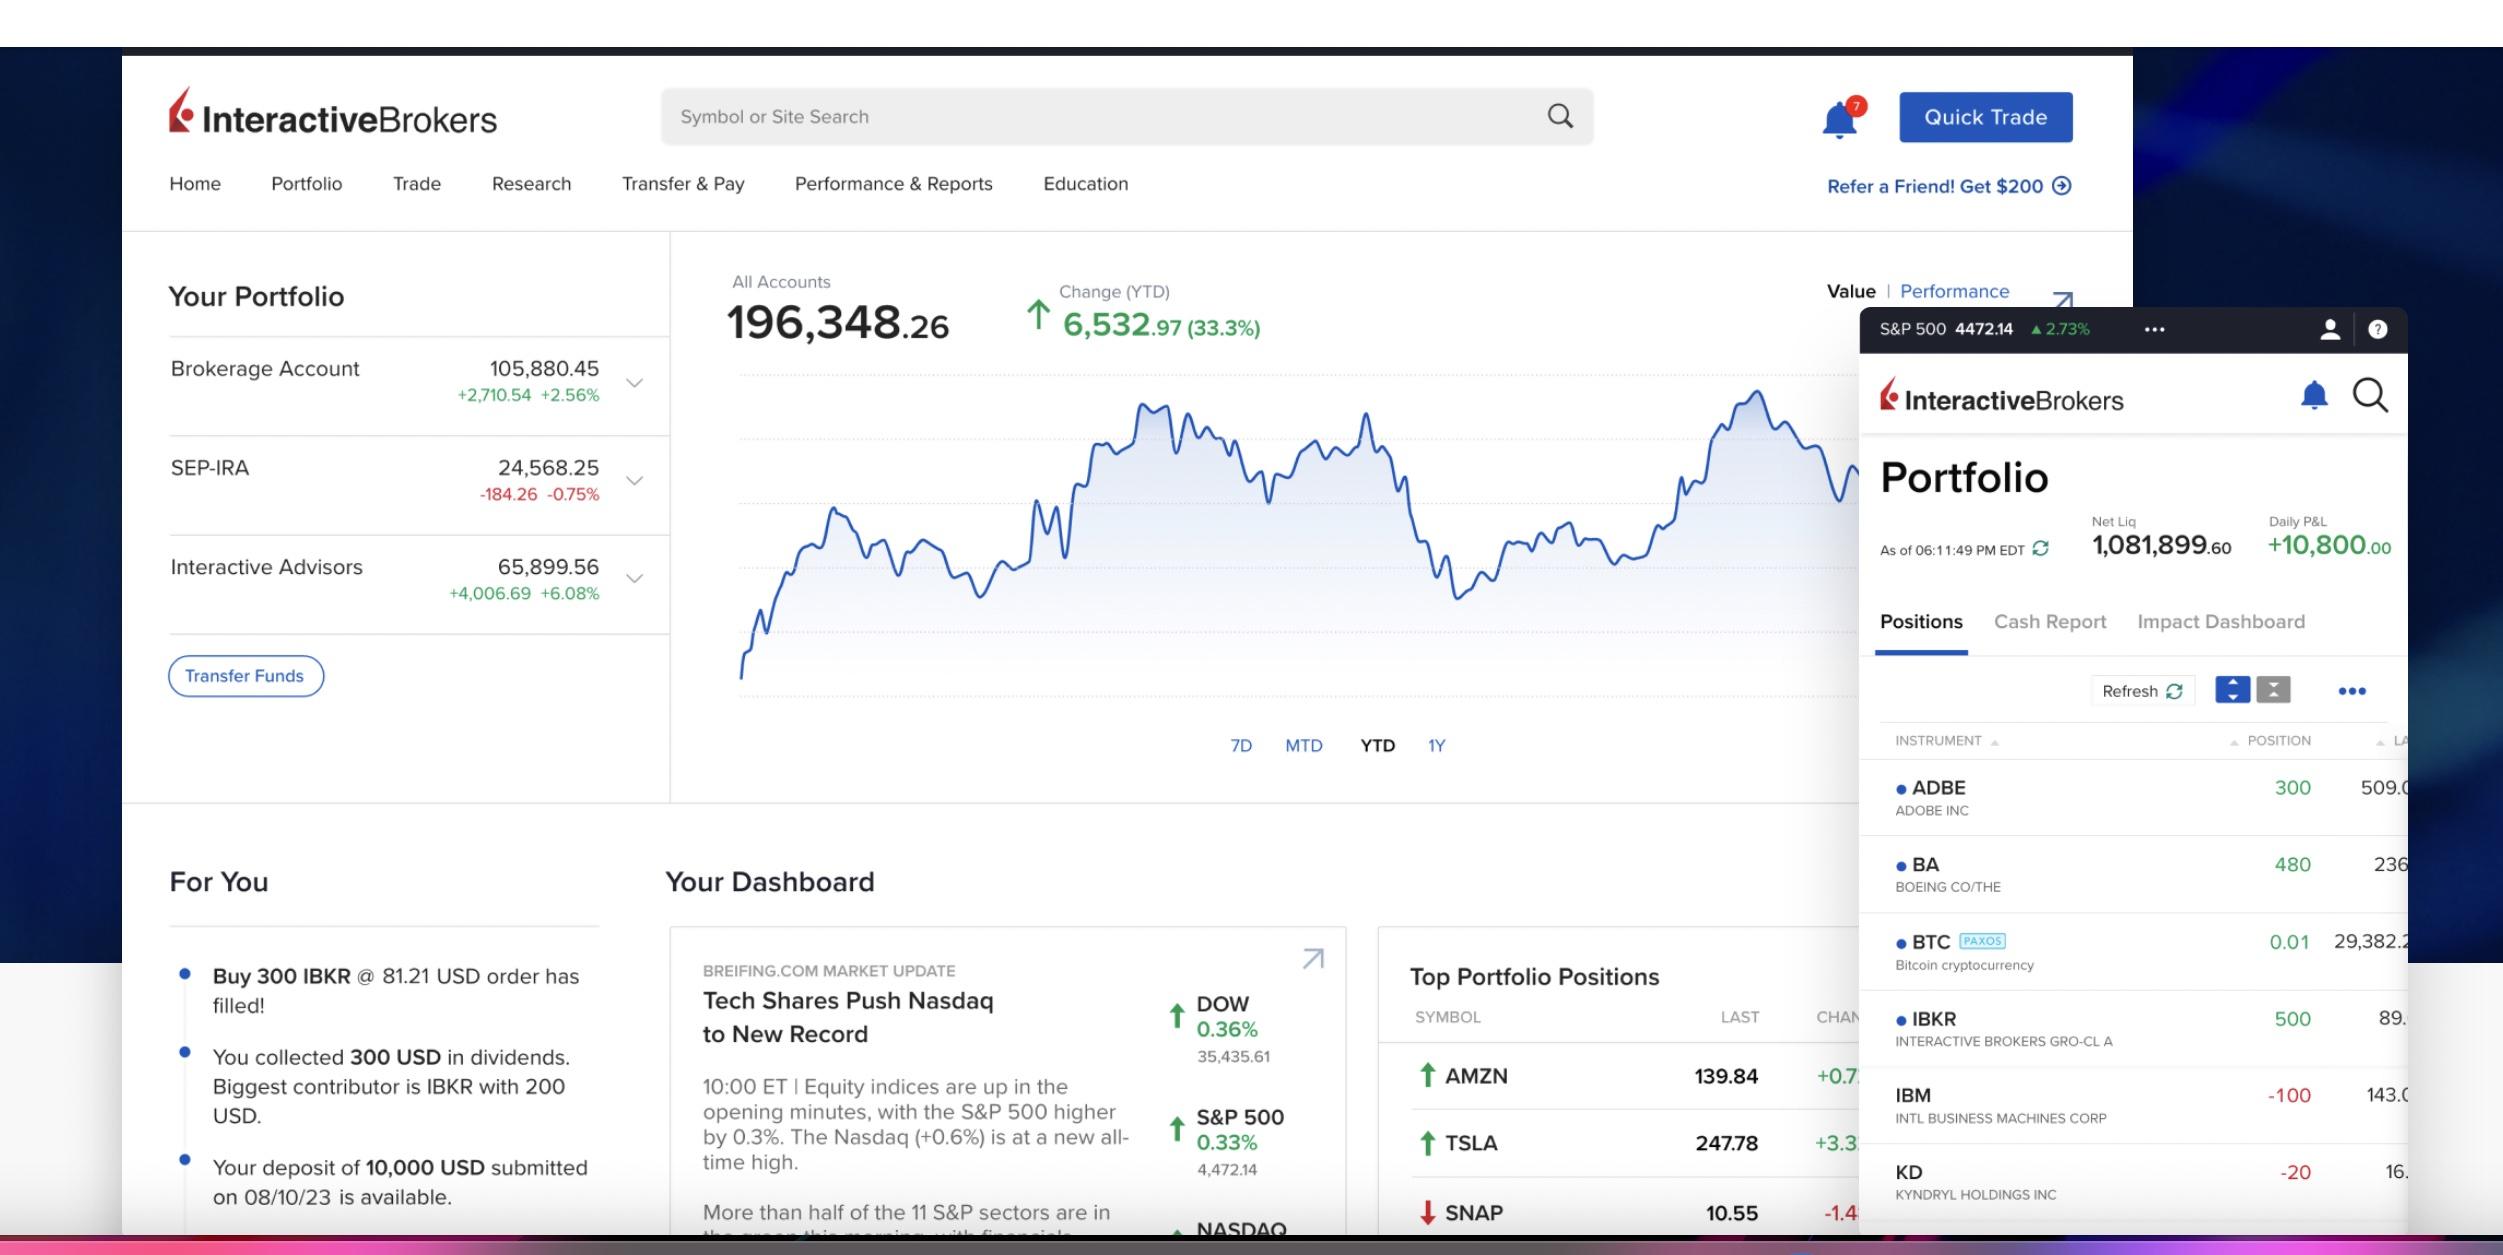Click the search magnifier in the search bar
This screenshot has width=2503, height=1255.
(1560, 116)
